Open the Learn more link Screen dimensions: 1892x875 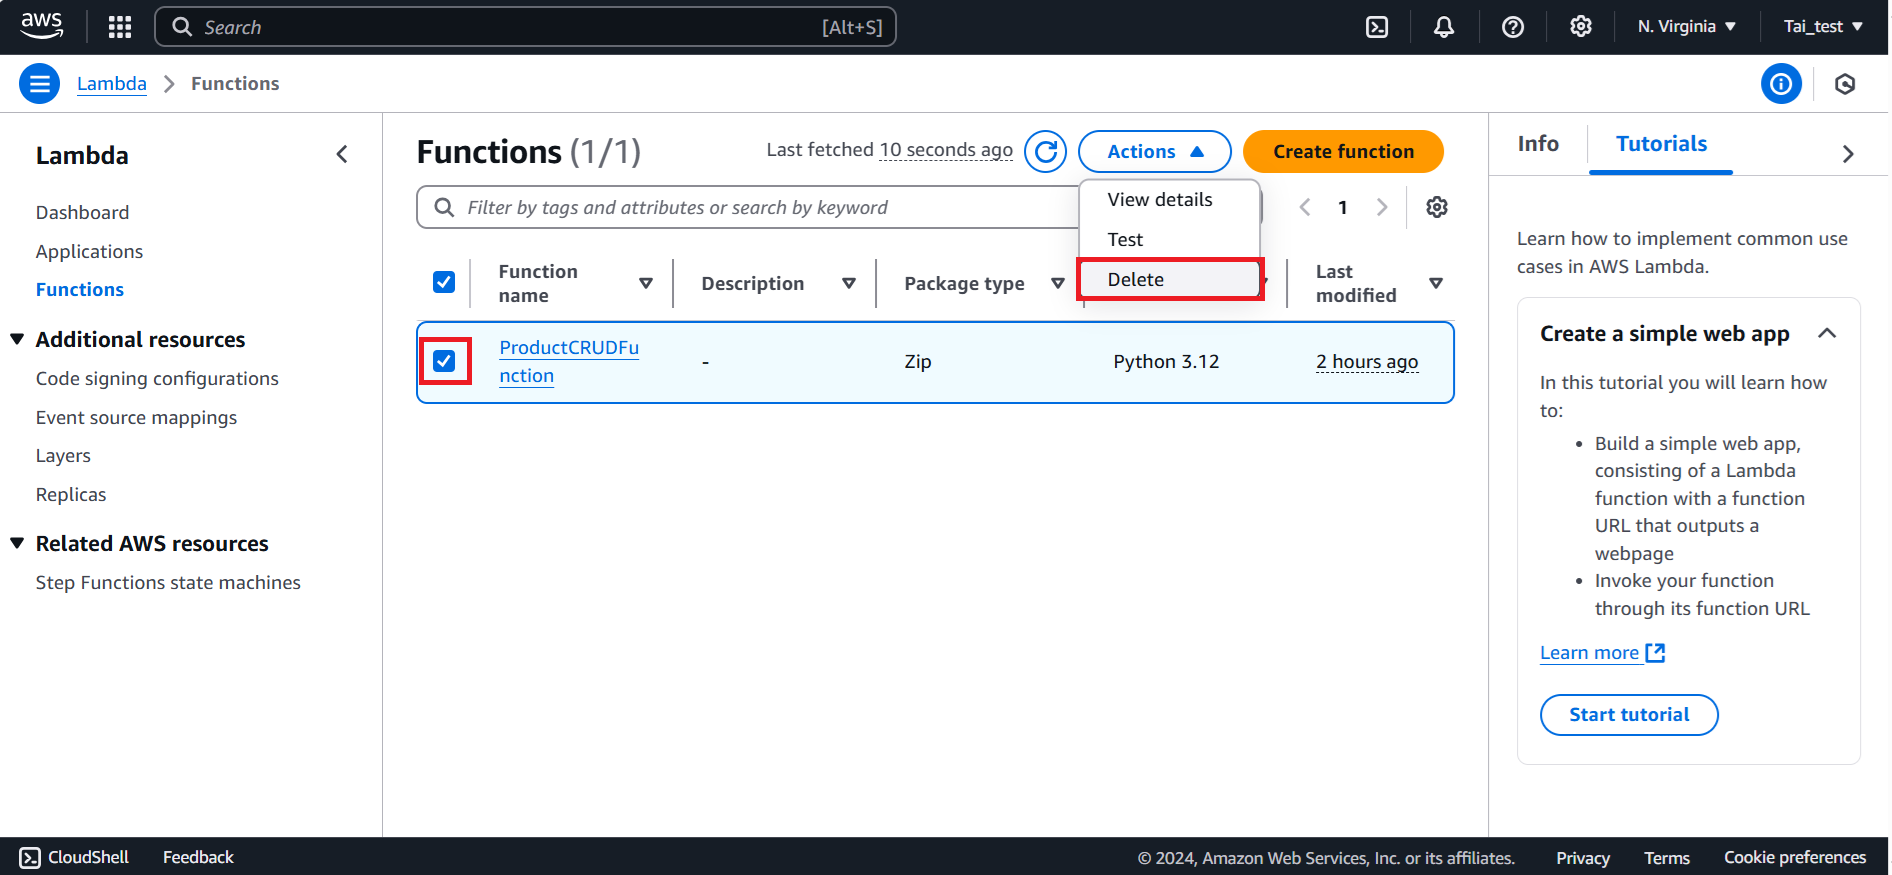(1602, 653)
